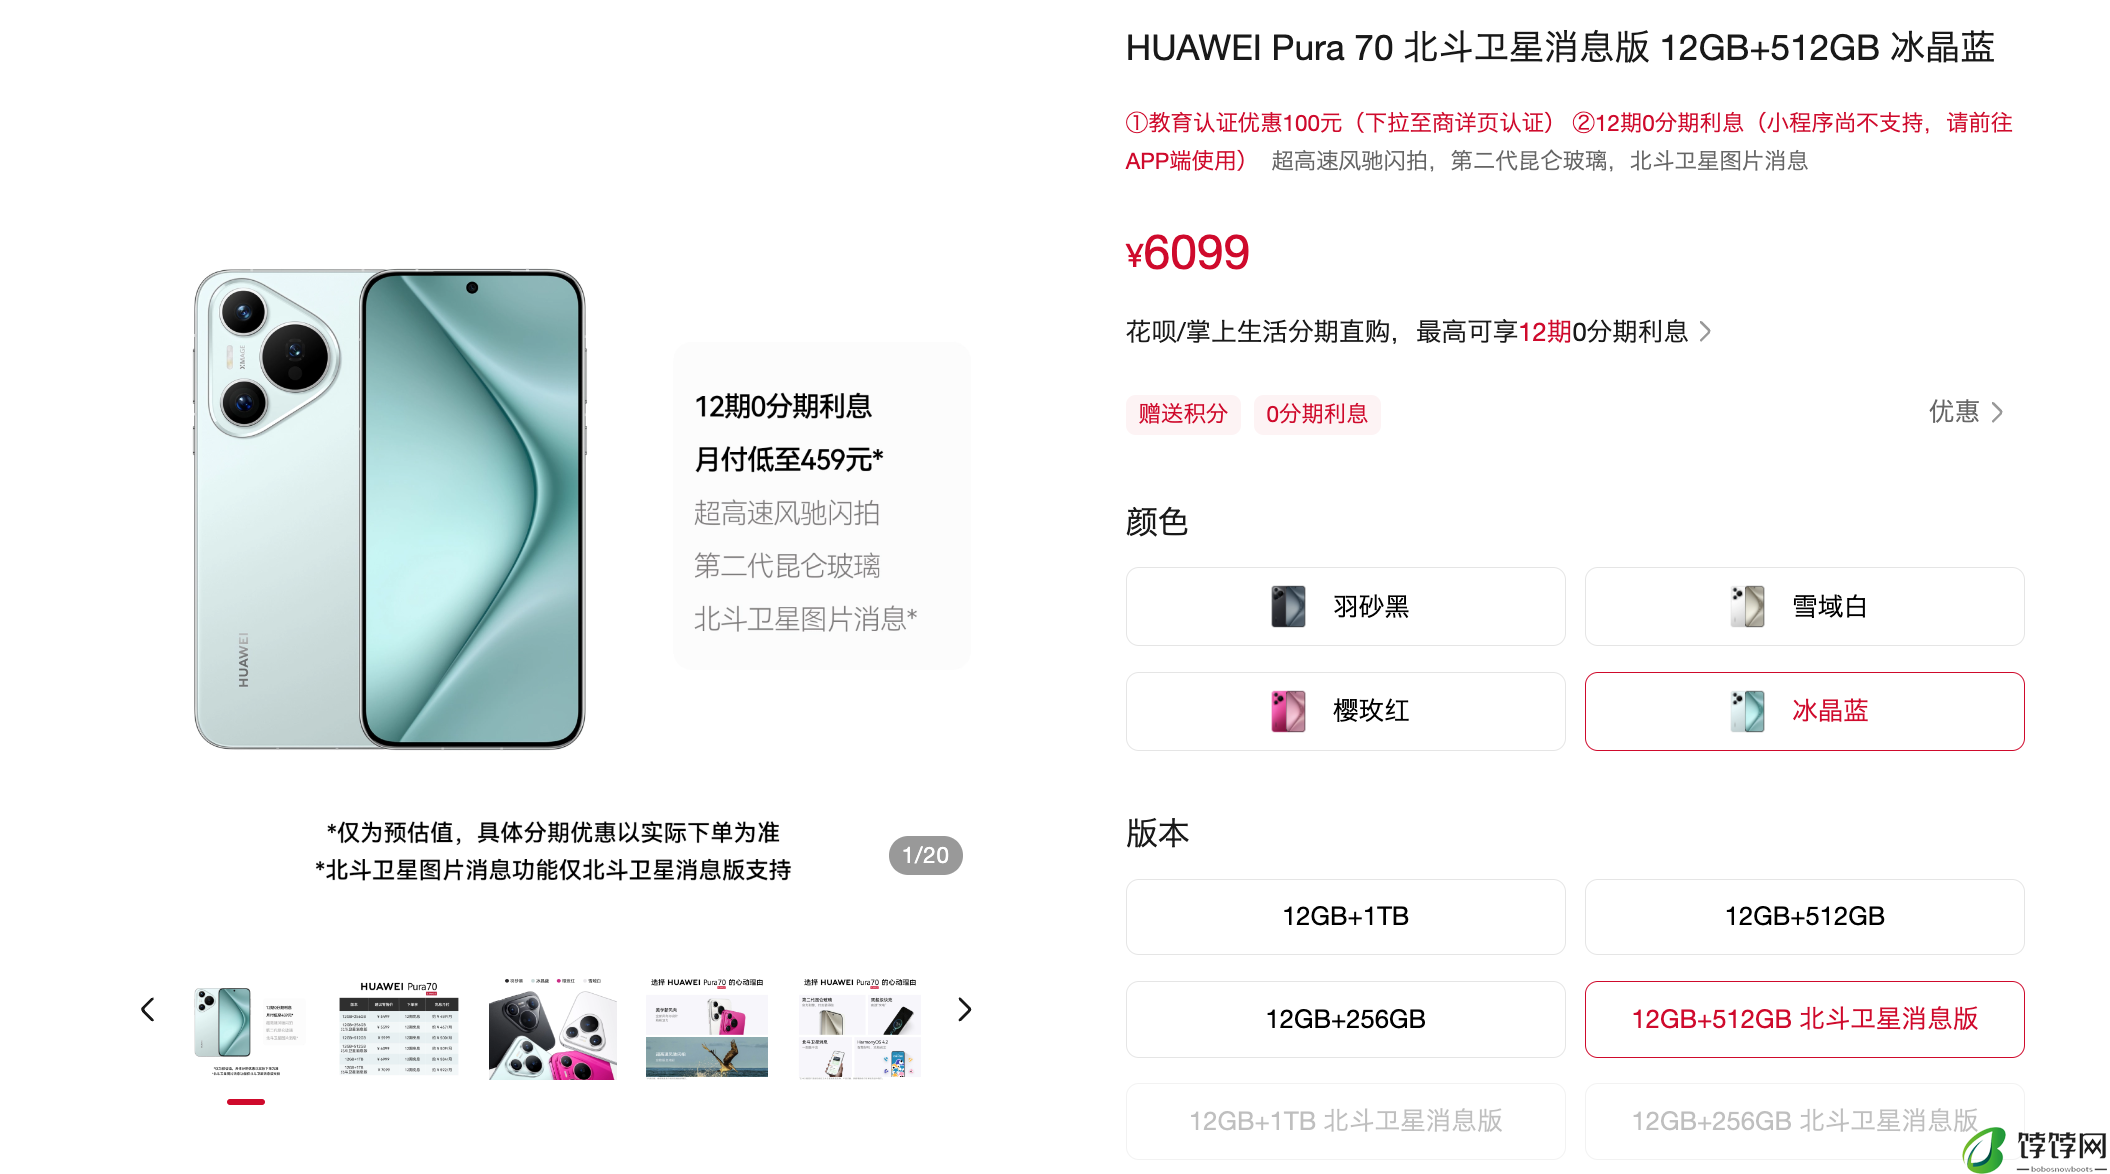View the fifth feature grid thumbnail
The height and width of the screenshot is (1174, 2110).
860,1028
